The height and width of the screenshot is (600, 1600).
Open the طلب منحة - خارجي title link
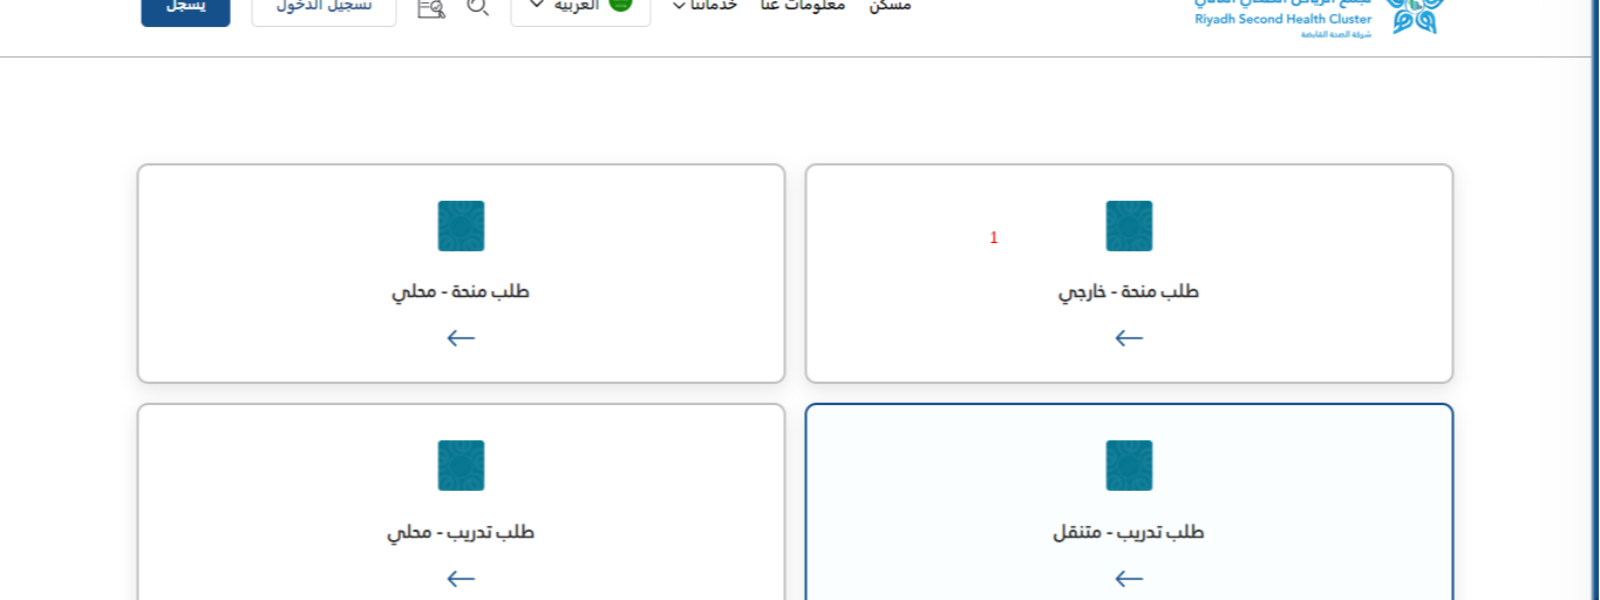(1128, 291)
